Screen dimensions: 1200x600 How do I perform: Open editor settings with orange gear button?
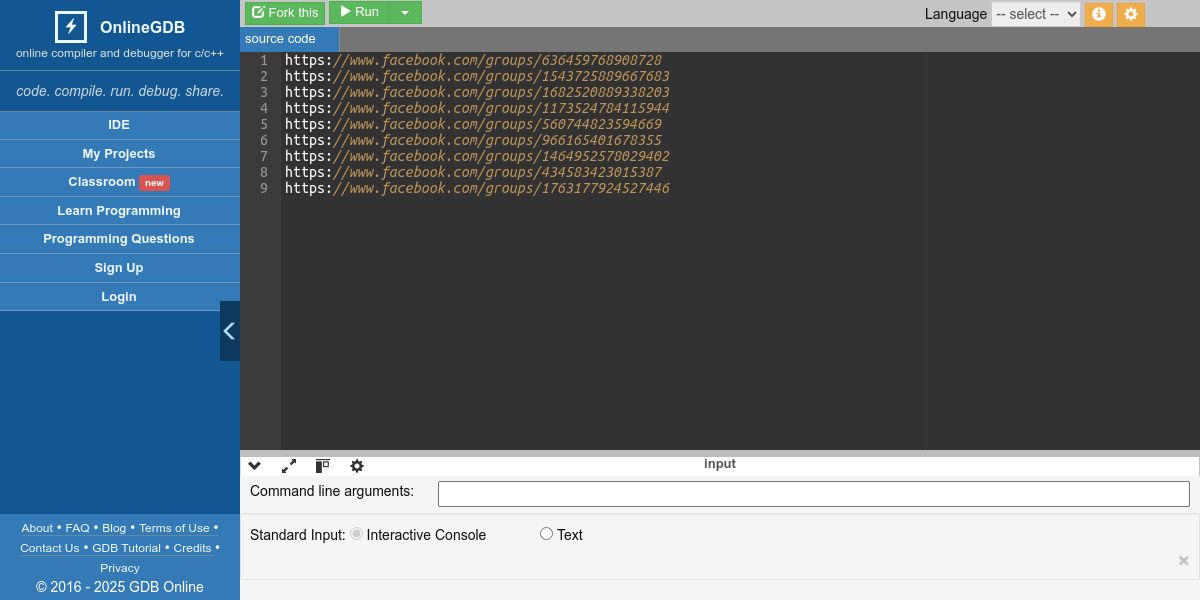(1131, 14)
